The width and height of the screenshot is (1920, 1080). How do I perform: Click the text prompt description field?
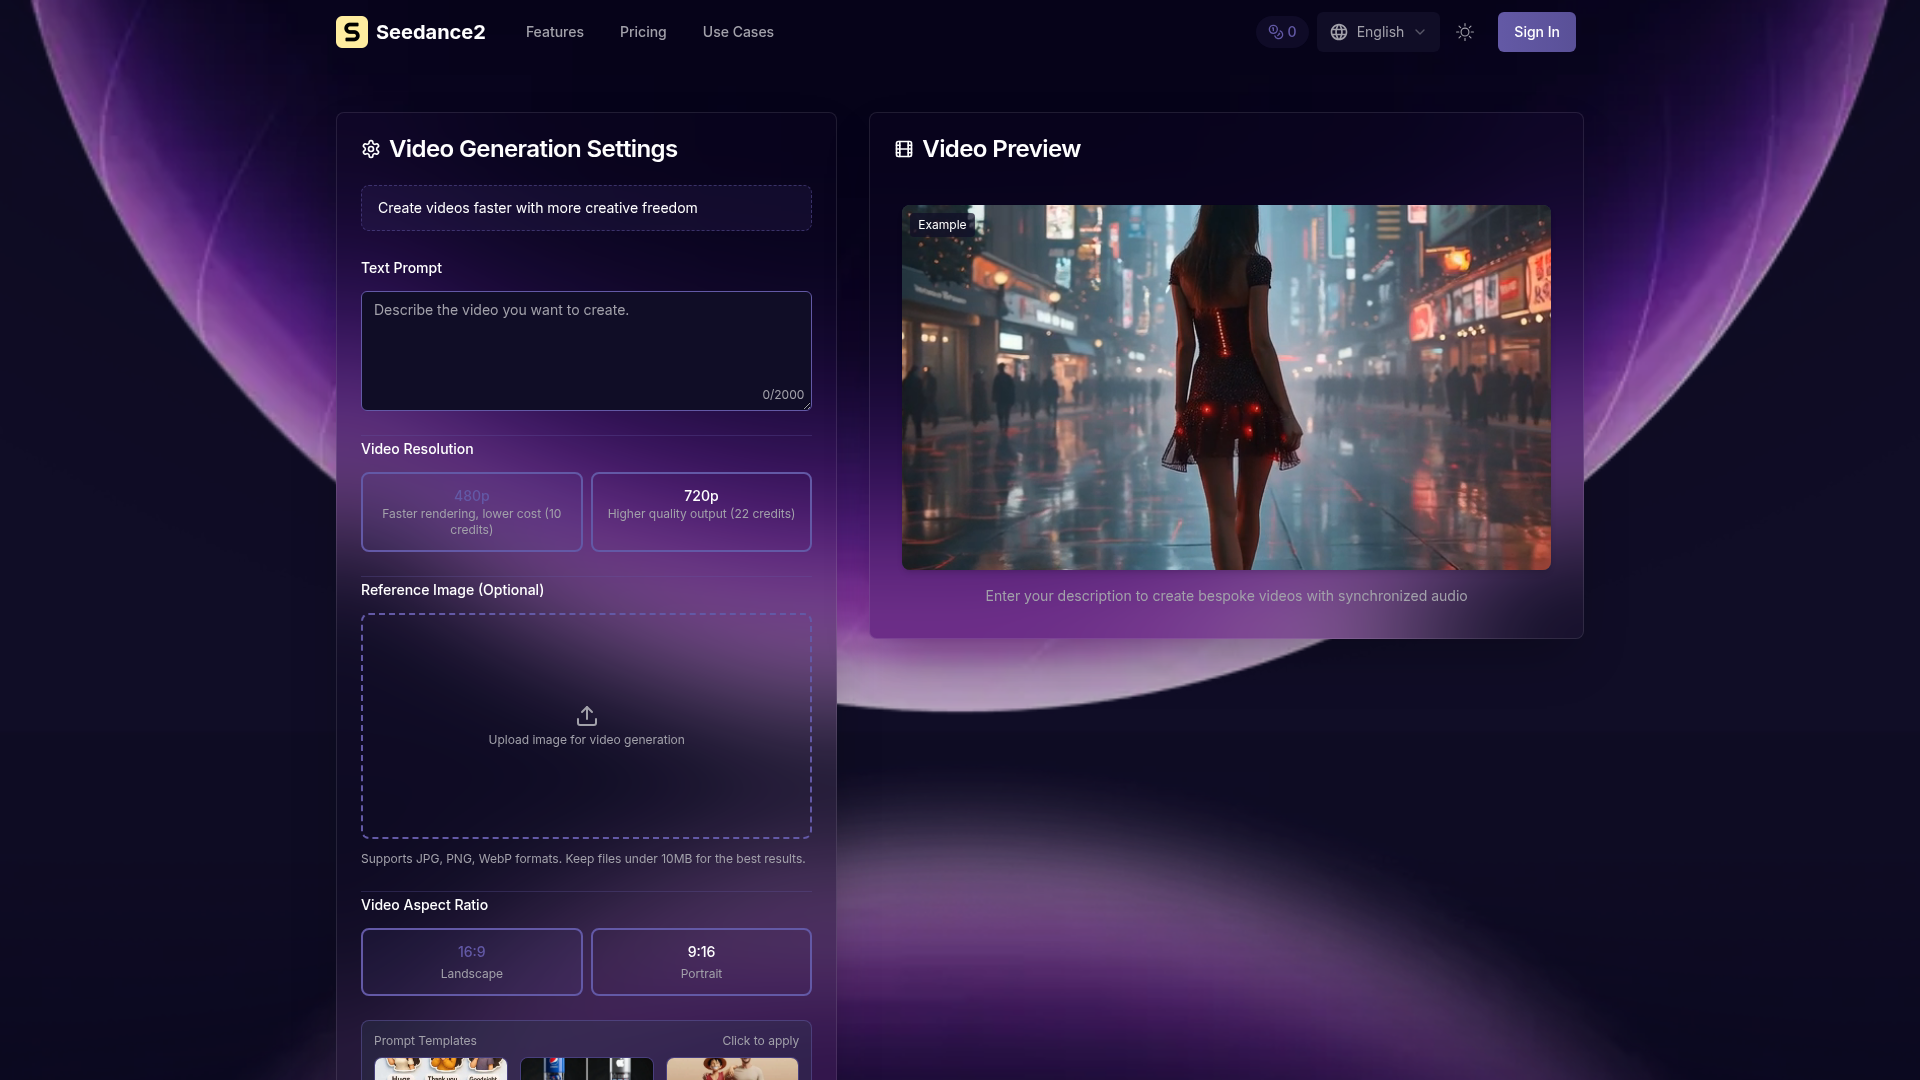pos(586,350)
